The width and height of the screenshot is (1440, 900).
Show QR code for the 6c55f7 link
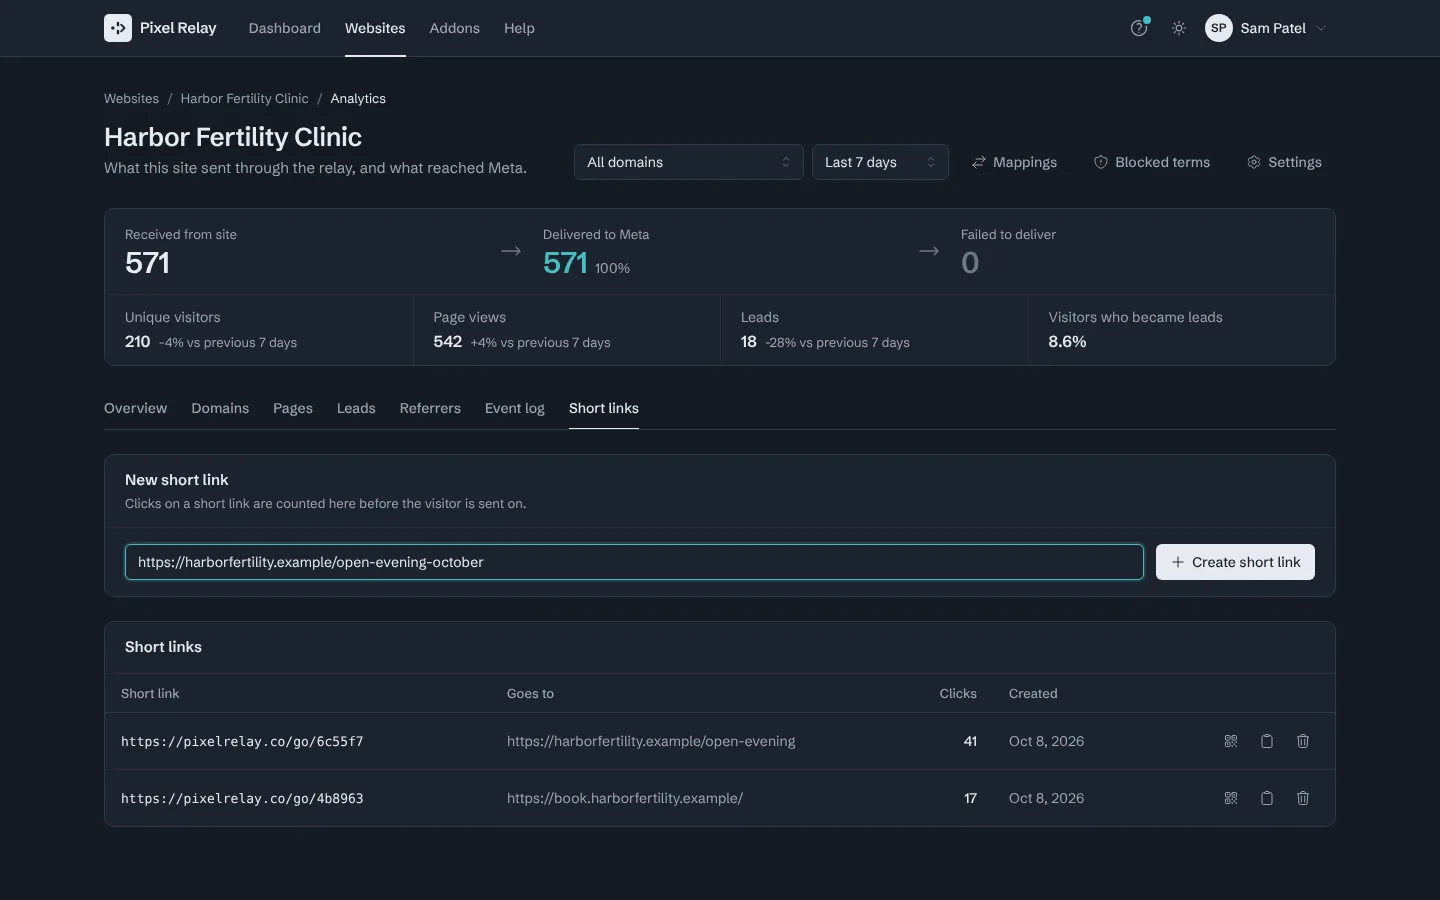pyautogui.click(x=1231, y=741)
